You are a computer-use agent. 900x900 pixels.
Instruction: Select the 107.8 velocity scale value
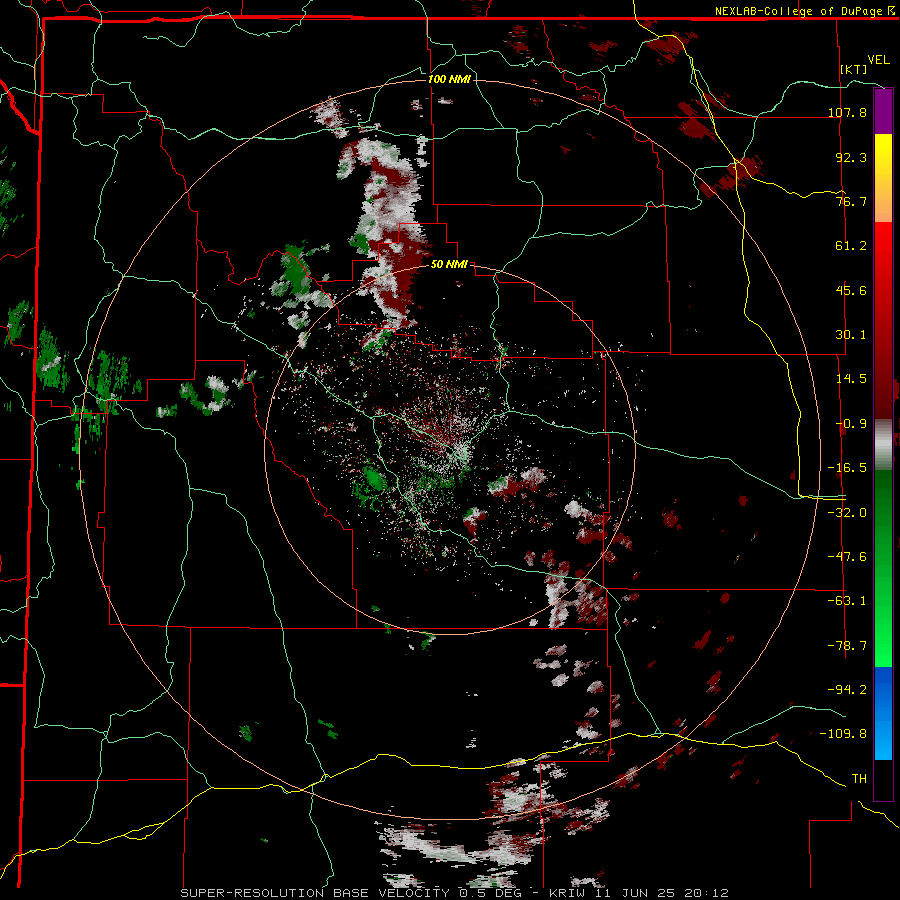point(847,112)
